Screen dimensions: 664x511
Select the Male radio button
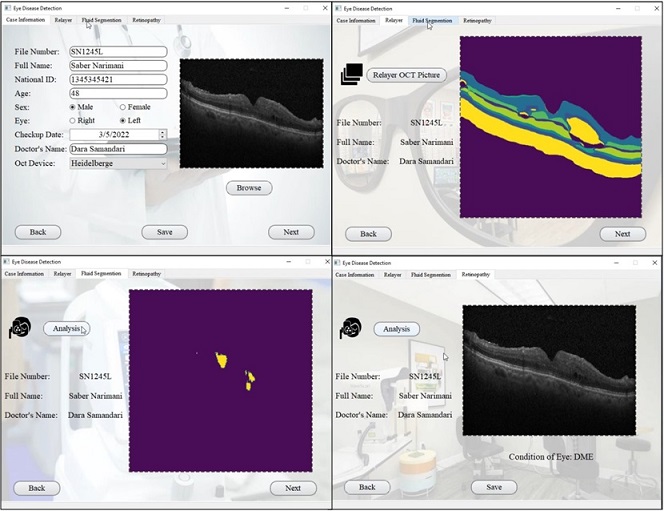click(x=73, y=107)
